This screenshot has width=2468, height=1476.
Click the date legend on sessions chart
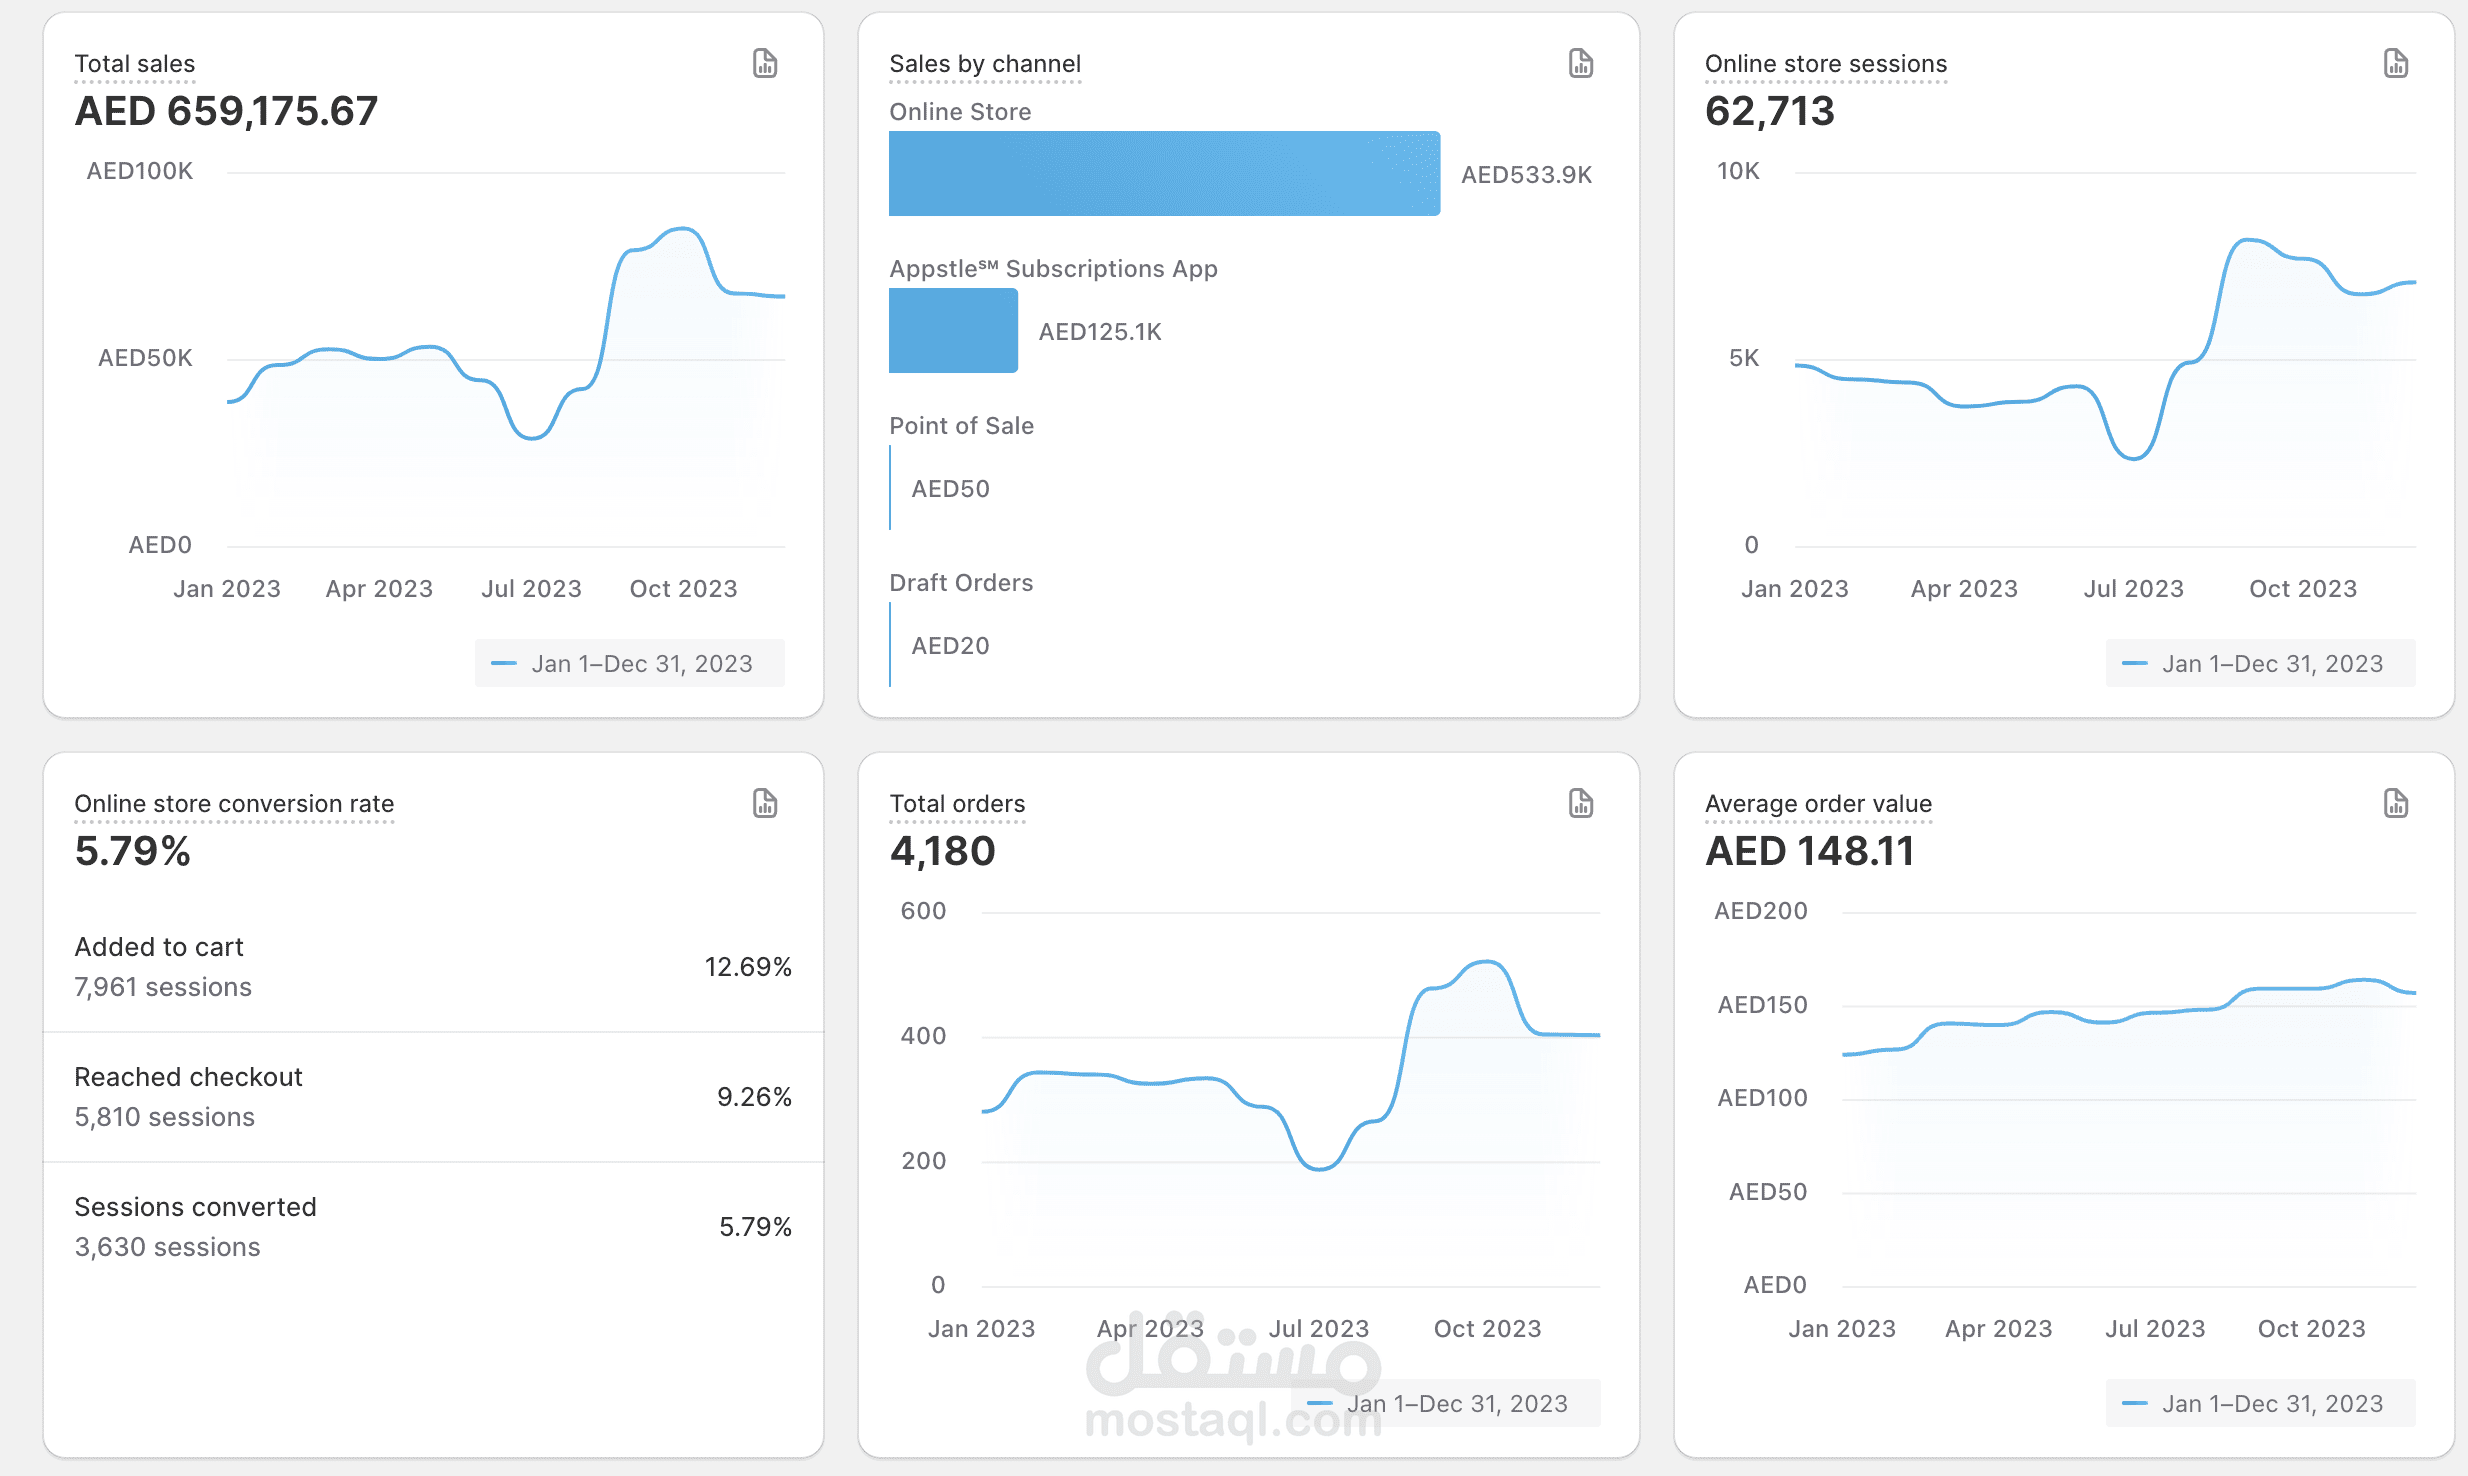point(2260,663)
